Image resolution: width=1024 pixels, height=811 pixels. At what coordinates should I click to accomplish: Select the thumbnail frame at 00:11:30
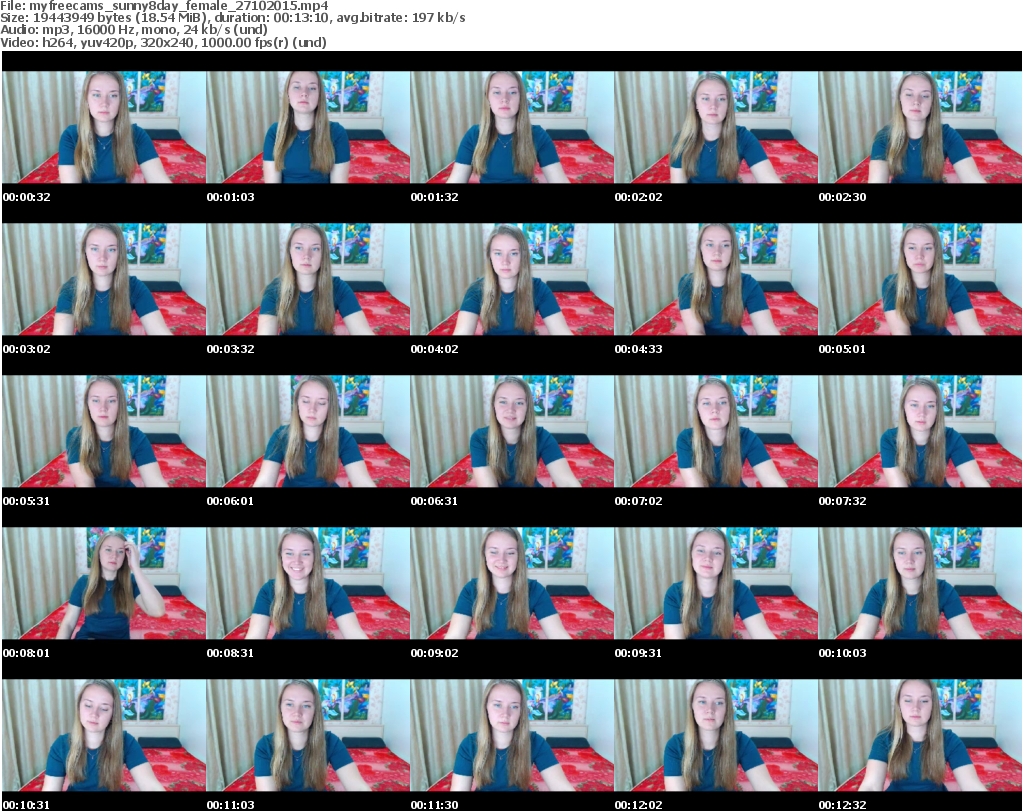[512, 735]
